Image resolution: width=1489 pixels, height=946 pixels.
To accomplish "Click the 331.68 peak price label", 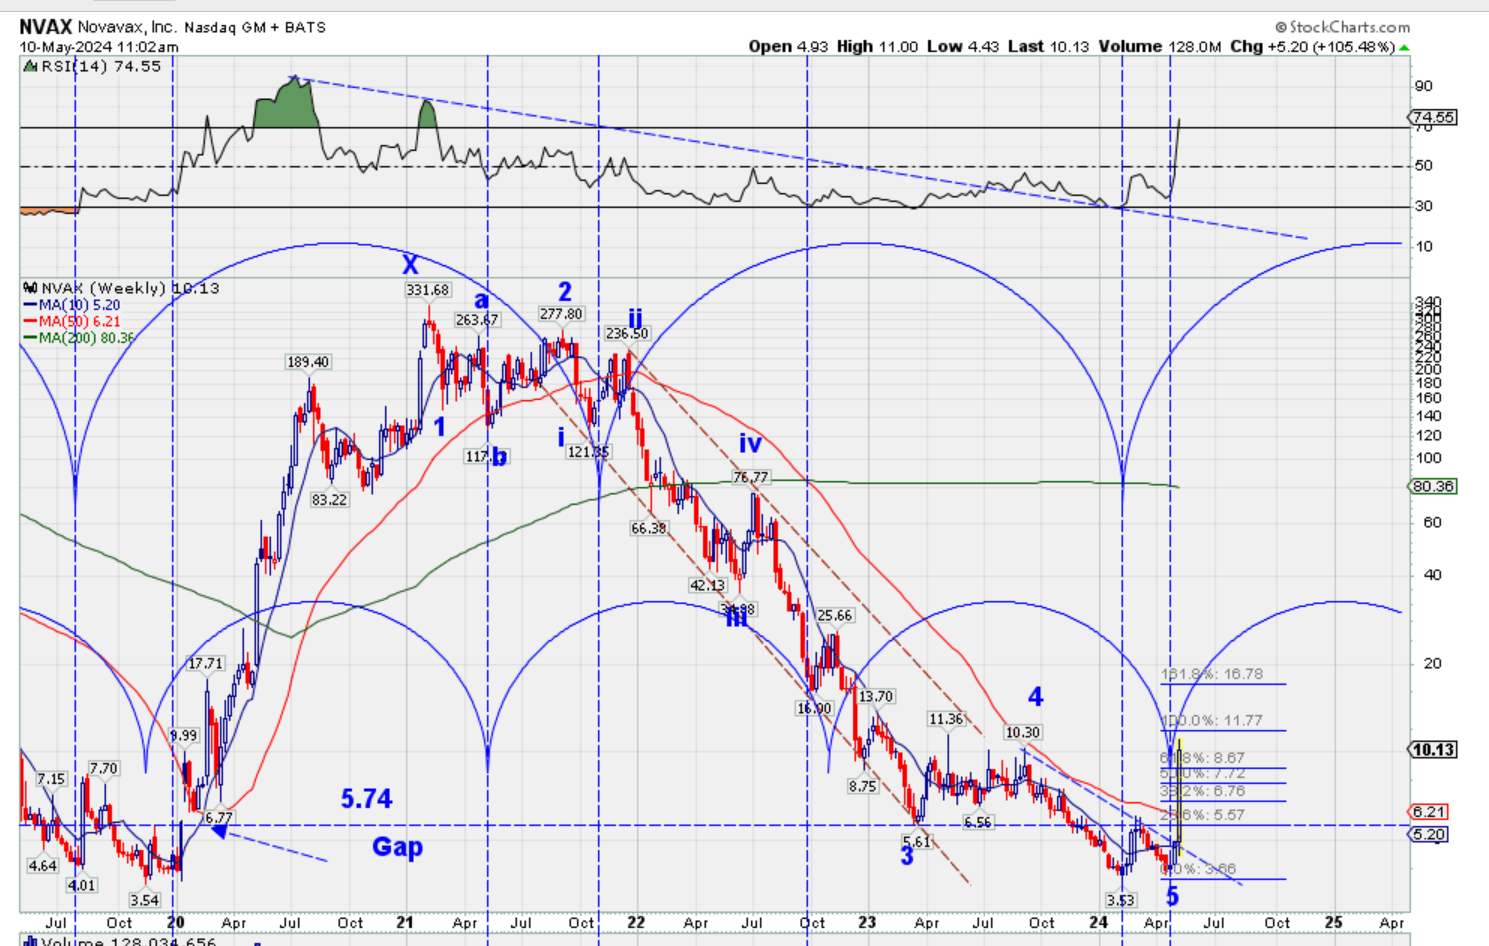I will 428,290.
